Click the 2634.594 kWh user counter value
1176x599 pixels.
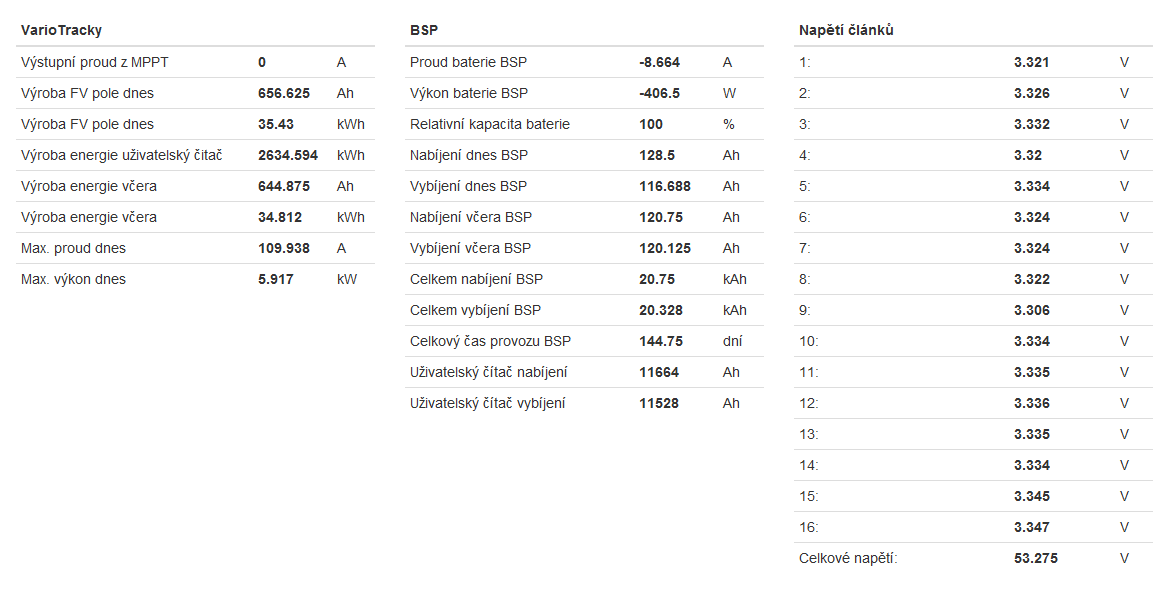[288, 155]
